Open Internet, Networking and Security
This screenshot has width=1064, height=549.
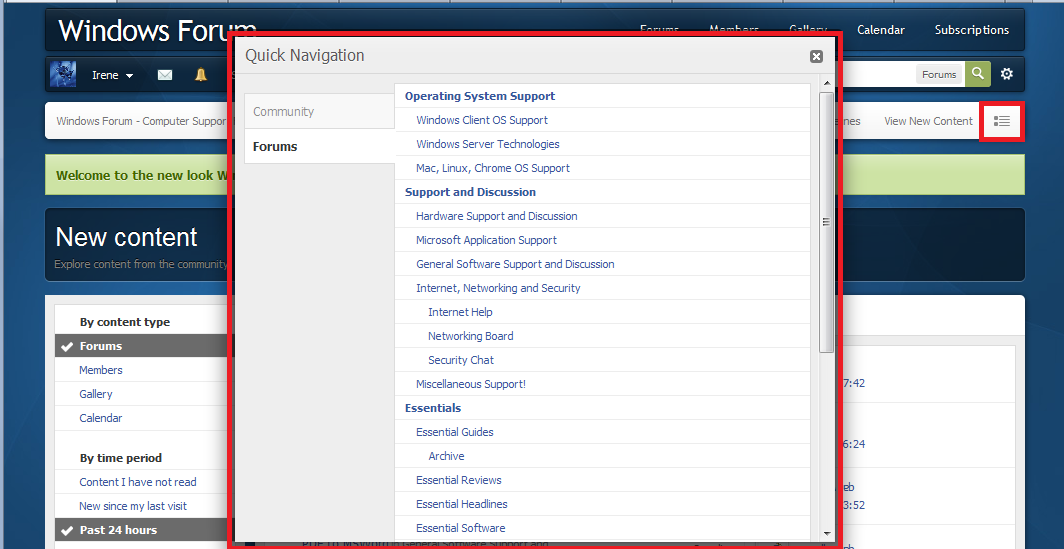(498, 288)
